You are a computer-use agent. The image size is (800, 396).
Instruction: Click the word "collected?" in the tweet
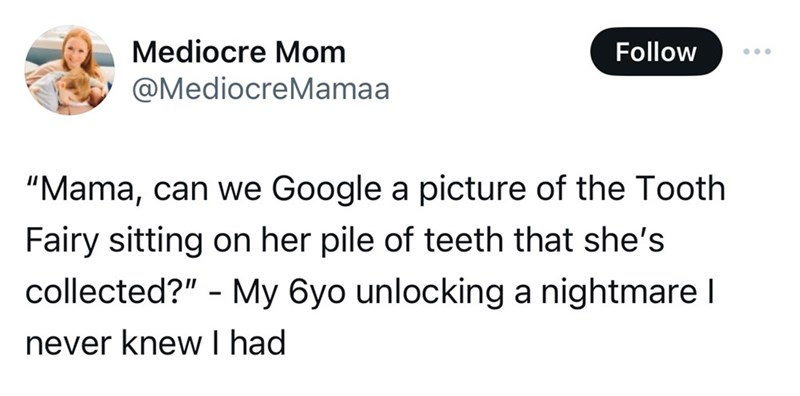(x=93, y=292)
